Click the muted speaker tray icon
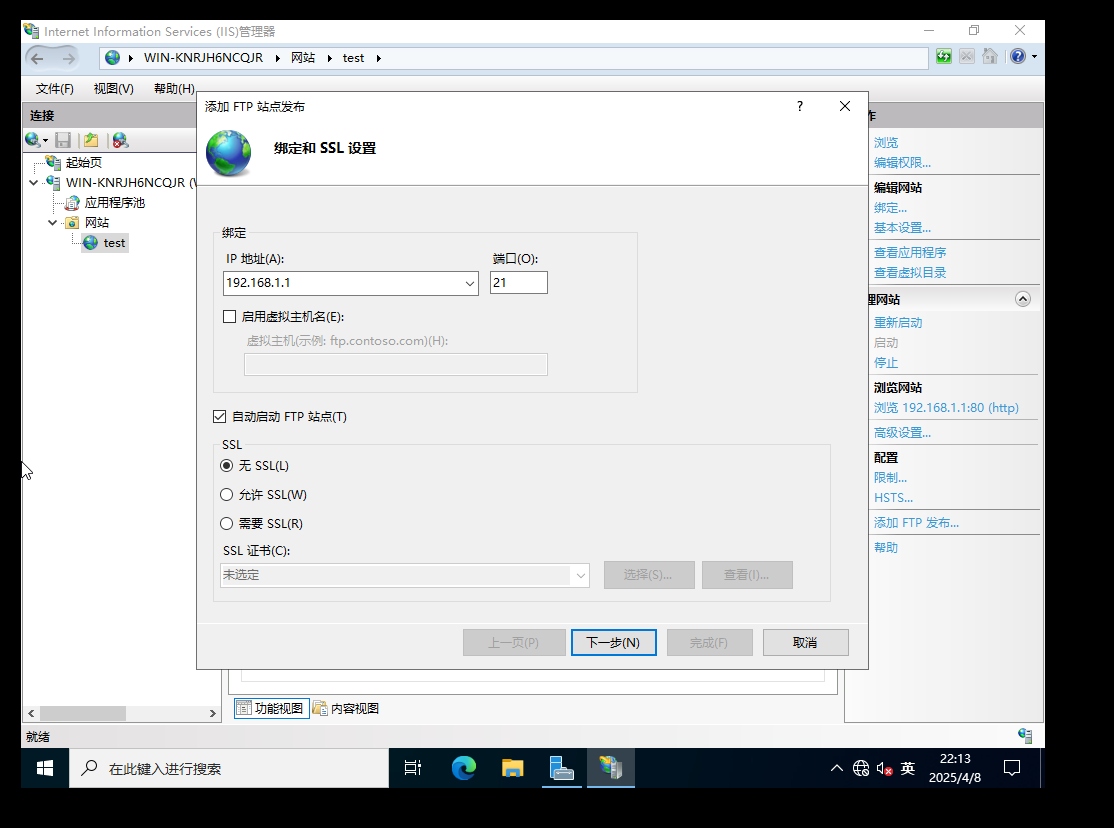The width and height of the screenshot is (1114, 828). [884, 768]
